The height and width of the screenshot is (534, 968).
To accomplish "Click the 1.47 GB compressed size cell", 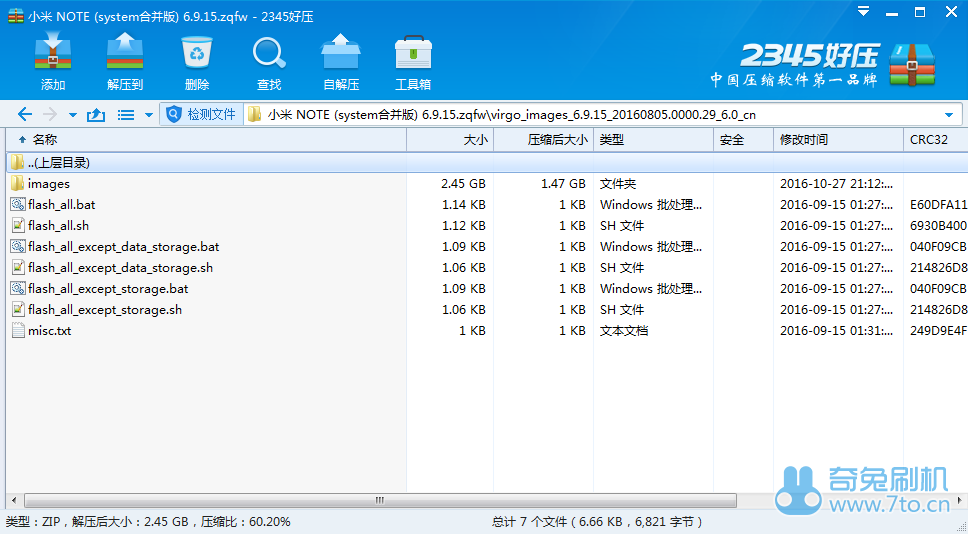I will (x=563, y=184).
